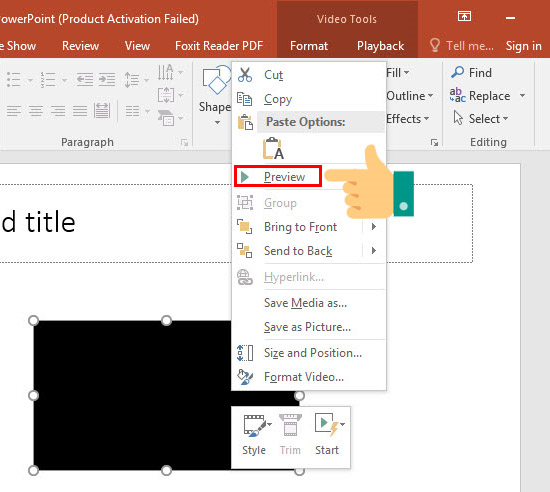Click the Sign in link
Viewport: 550px width, 492px height.
523,46
